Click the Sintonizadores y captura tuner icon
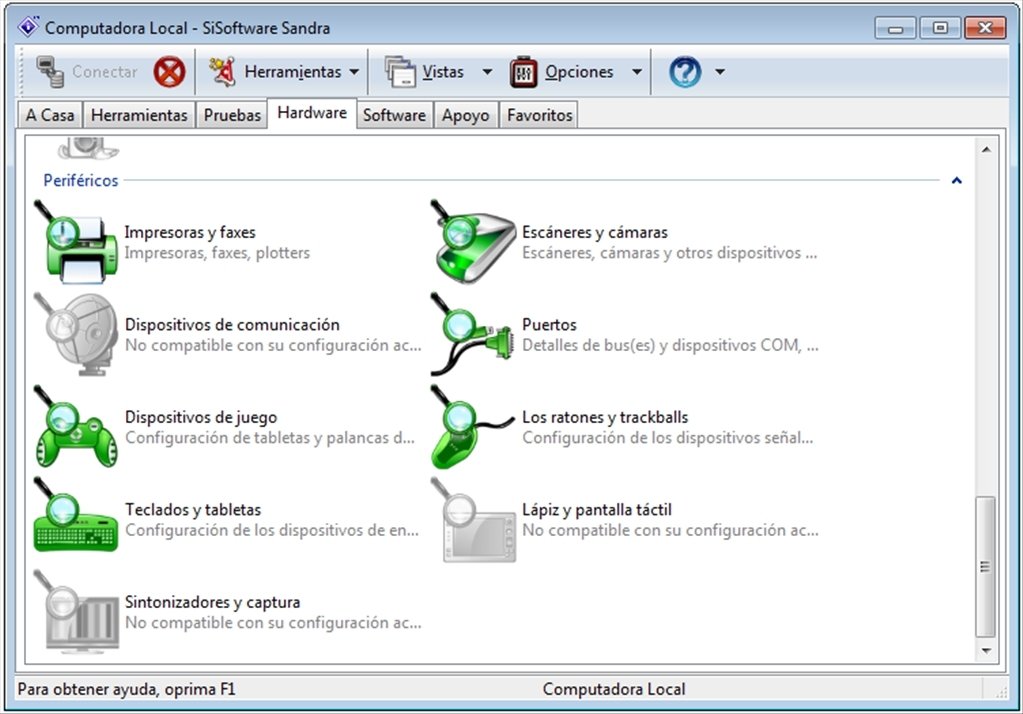This screenshot has width=1023, height=714. (76, 612)
